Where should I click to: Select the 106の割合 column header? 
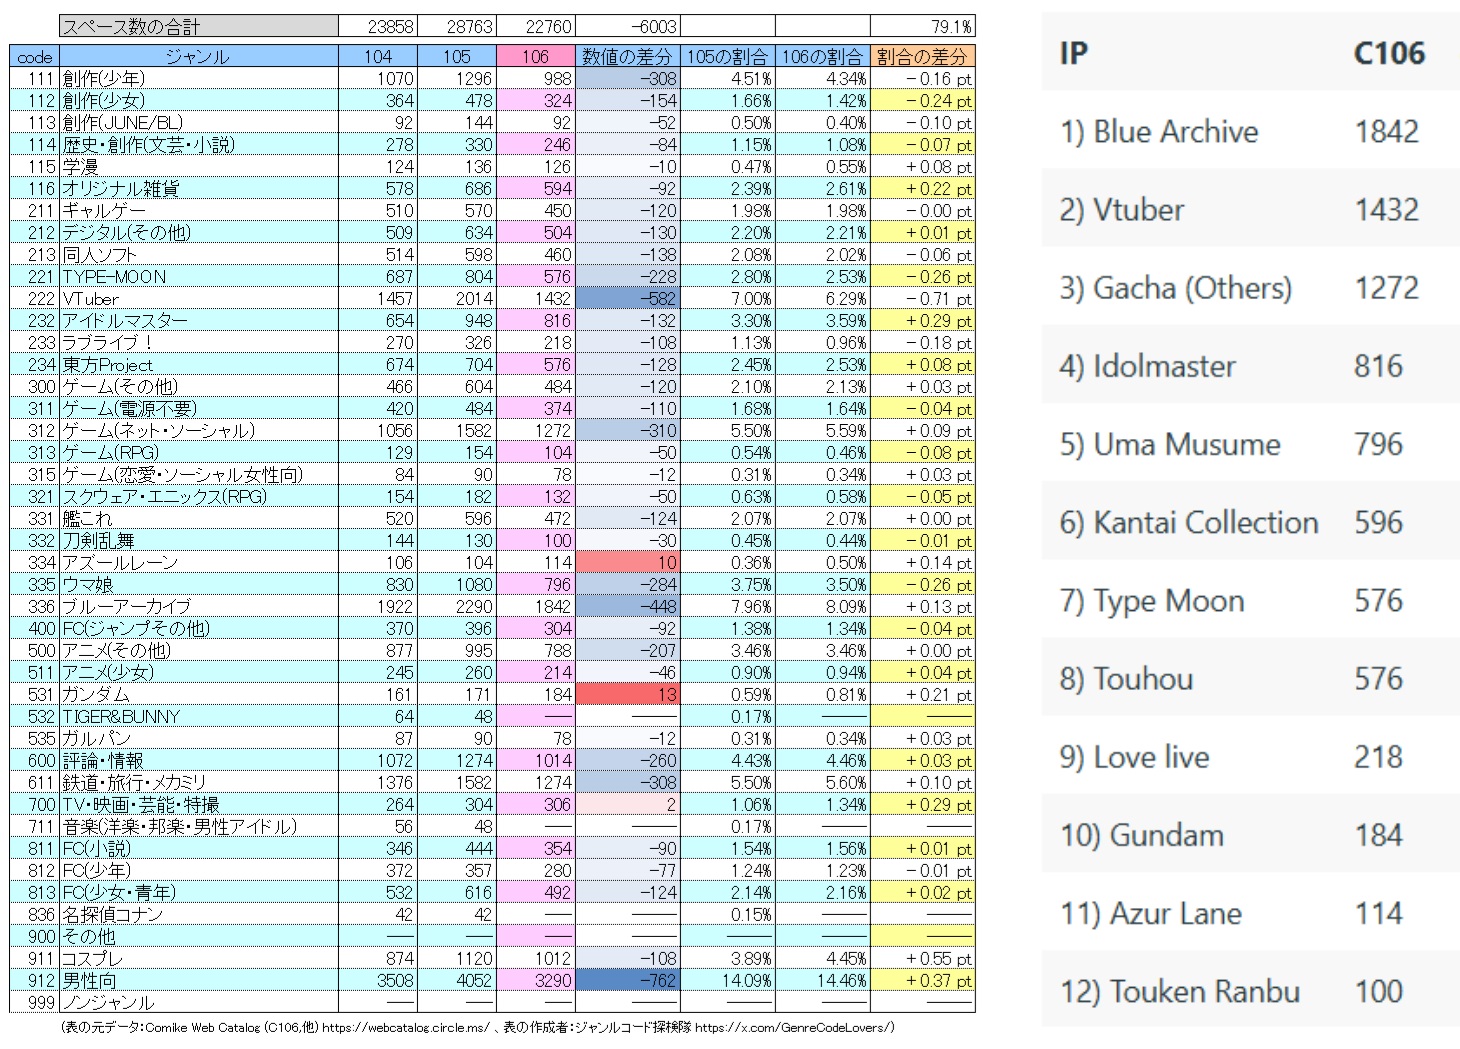[823, 57]
